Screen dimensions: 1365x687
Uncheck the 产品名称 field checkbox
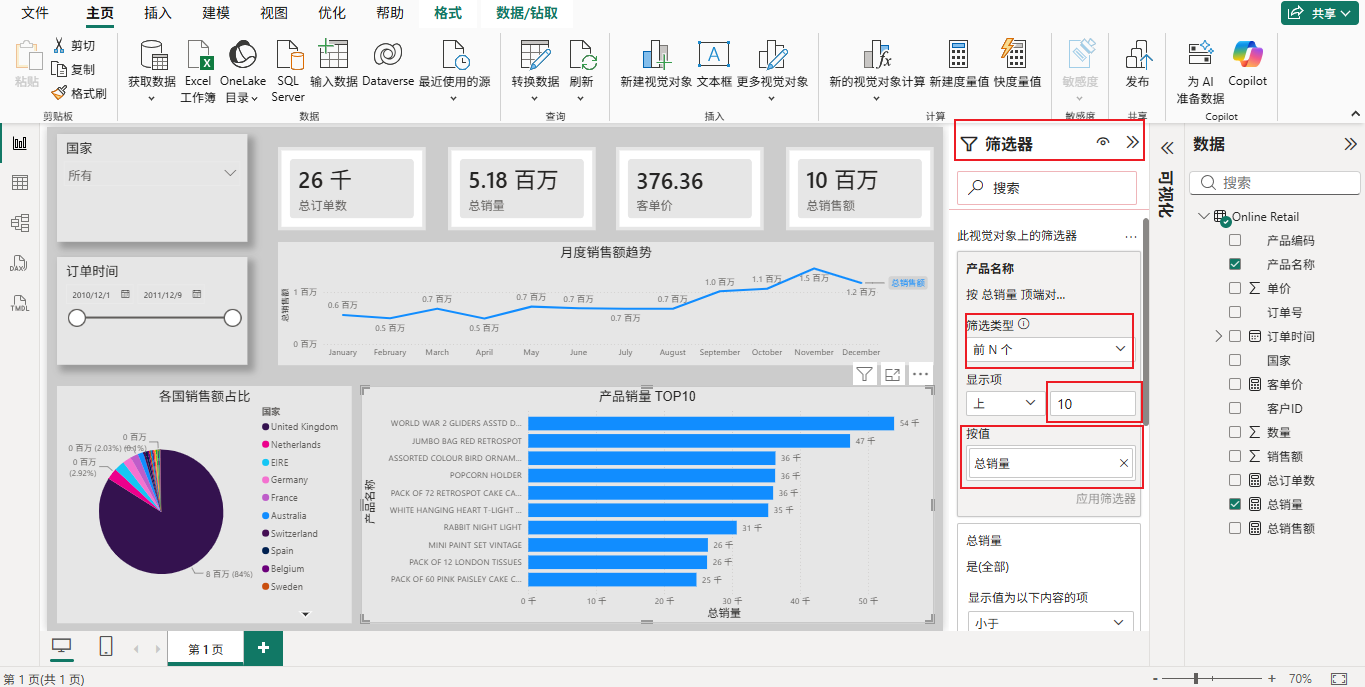point(1235,264)
